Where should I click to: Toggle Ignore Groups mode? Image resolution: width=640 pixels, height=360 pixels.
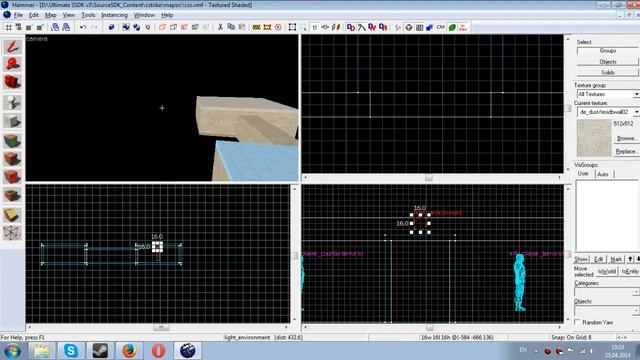pos(148,27)
